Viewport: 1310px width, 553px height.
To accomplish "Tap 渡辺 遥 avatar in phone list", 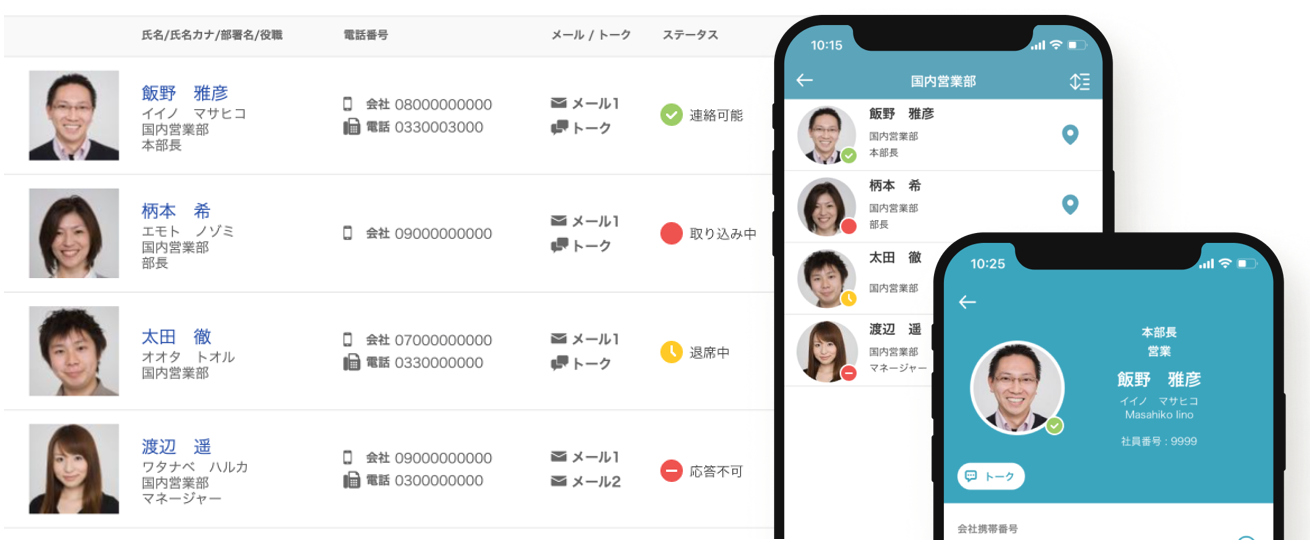I will point(826,351).
